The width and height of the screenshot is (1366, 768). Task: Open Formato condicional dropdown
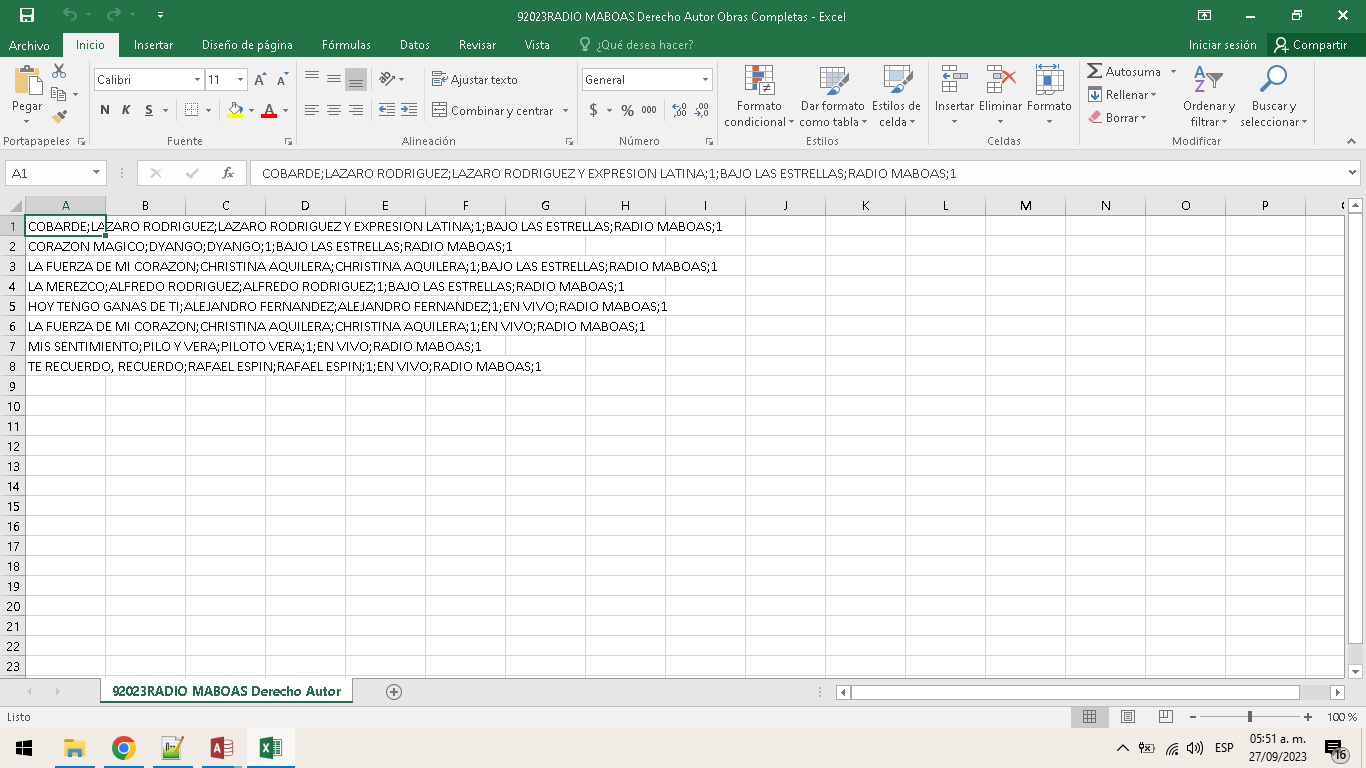coord(759,96)
